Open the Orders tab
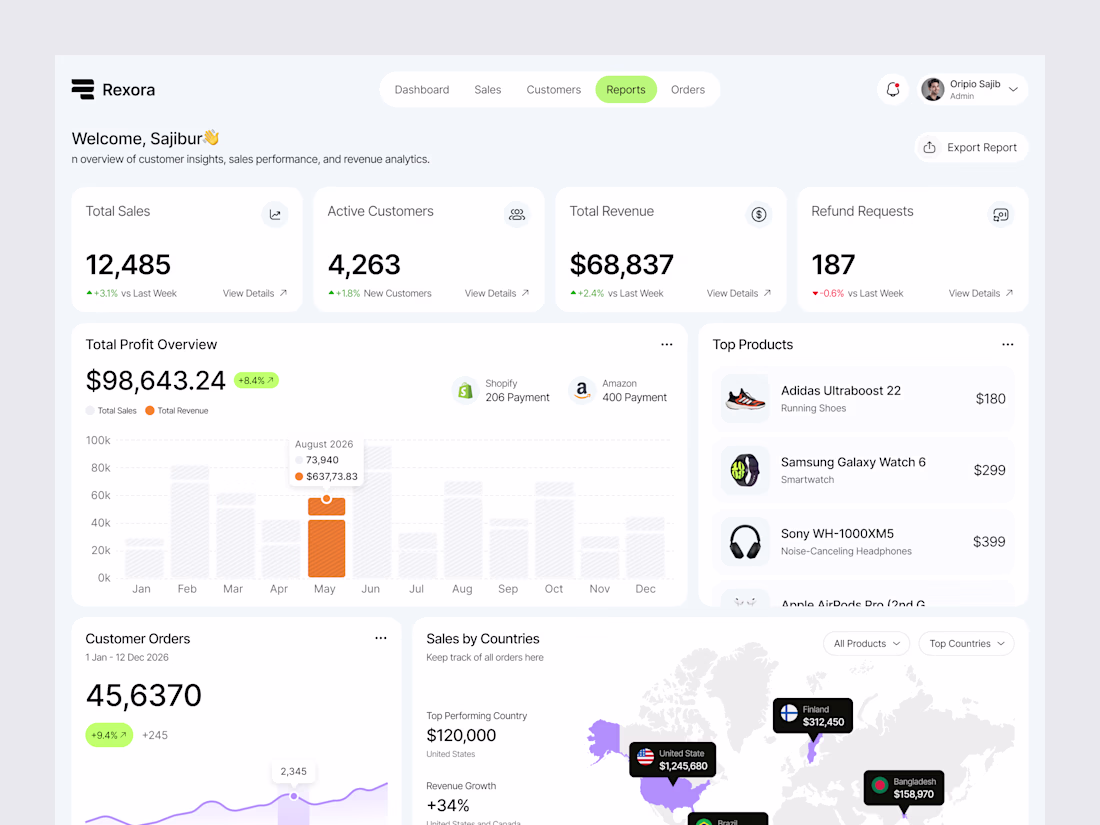Image resolution: width=1100 pixels, height=825 pixels. 688,90
